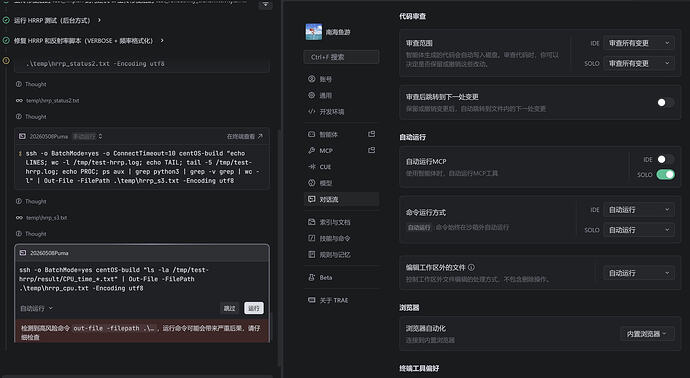690x378 pixels.
Task: Open the 通用 general settings icon
Action: tap(312, 95)
